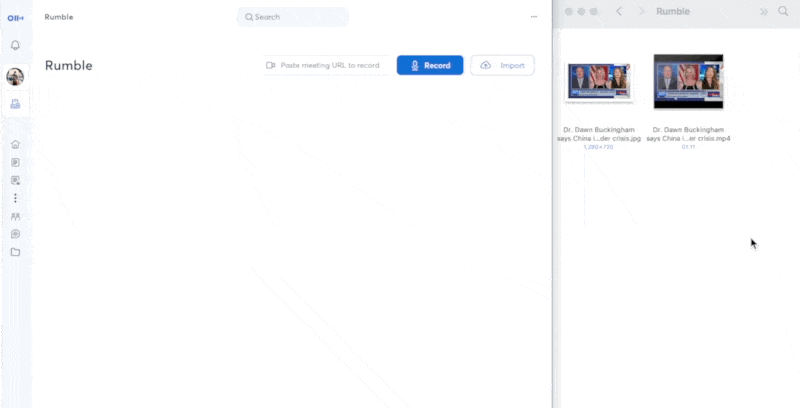Go back in the Finder window
Viewport: 800px width, 408px height.
pyautogui.click(x=620, y=11)
